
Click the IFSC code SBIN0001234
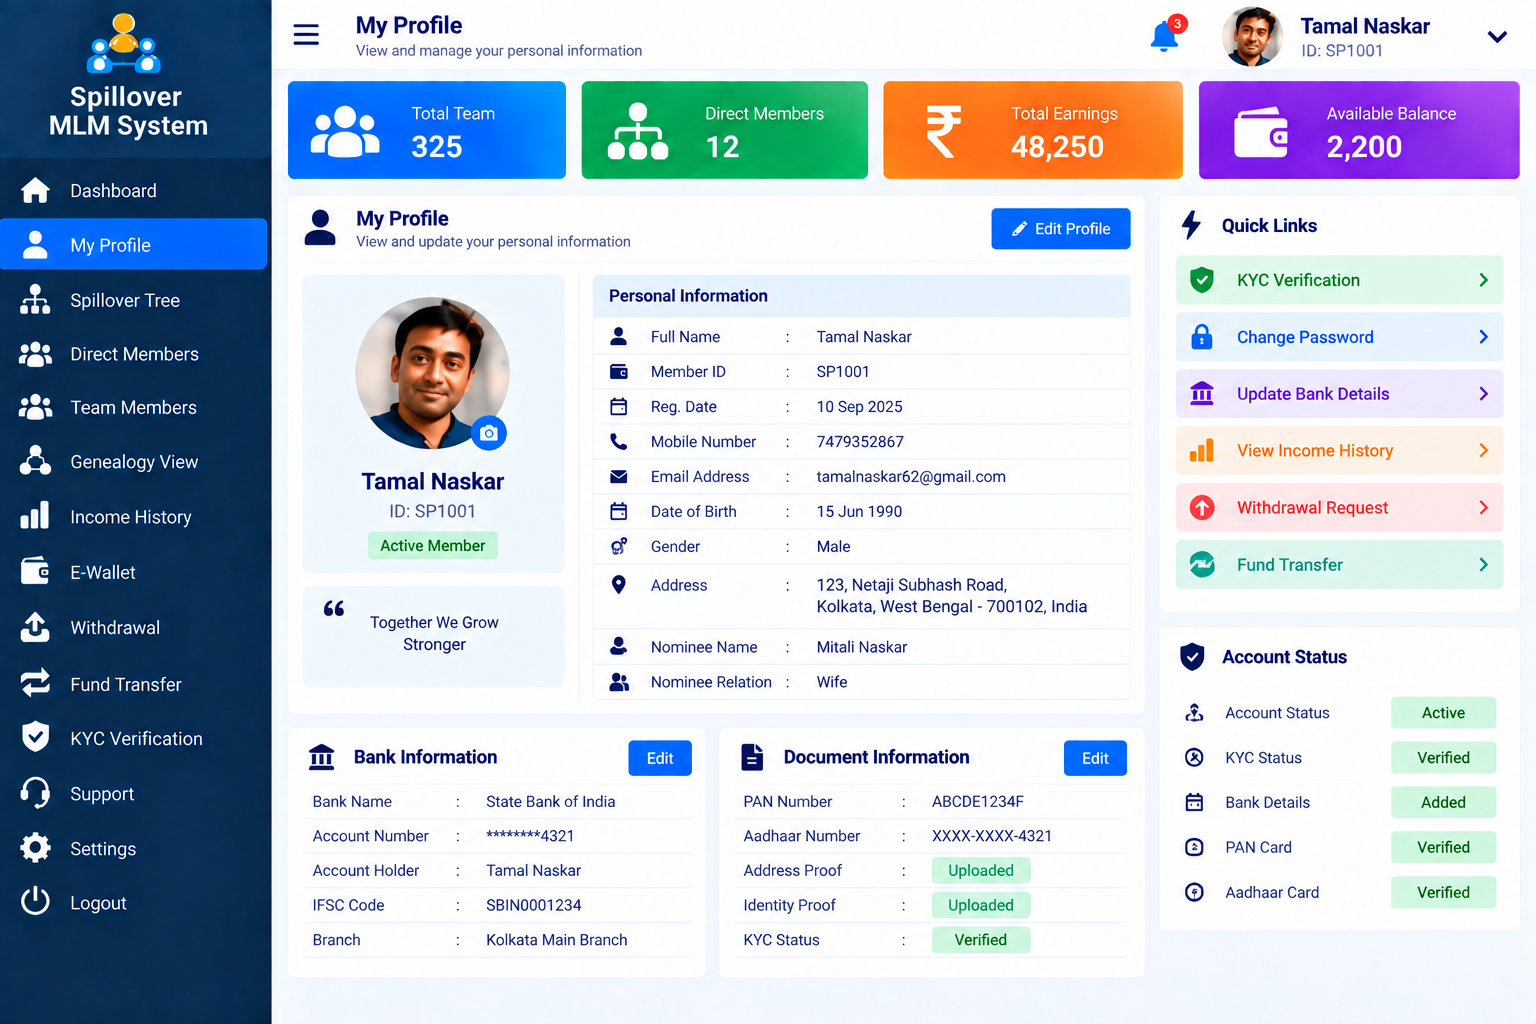click(x=534, y=905)
